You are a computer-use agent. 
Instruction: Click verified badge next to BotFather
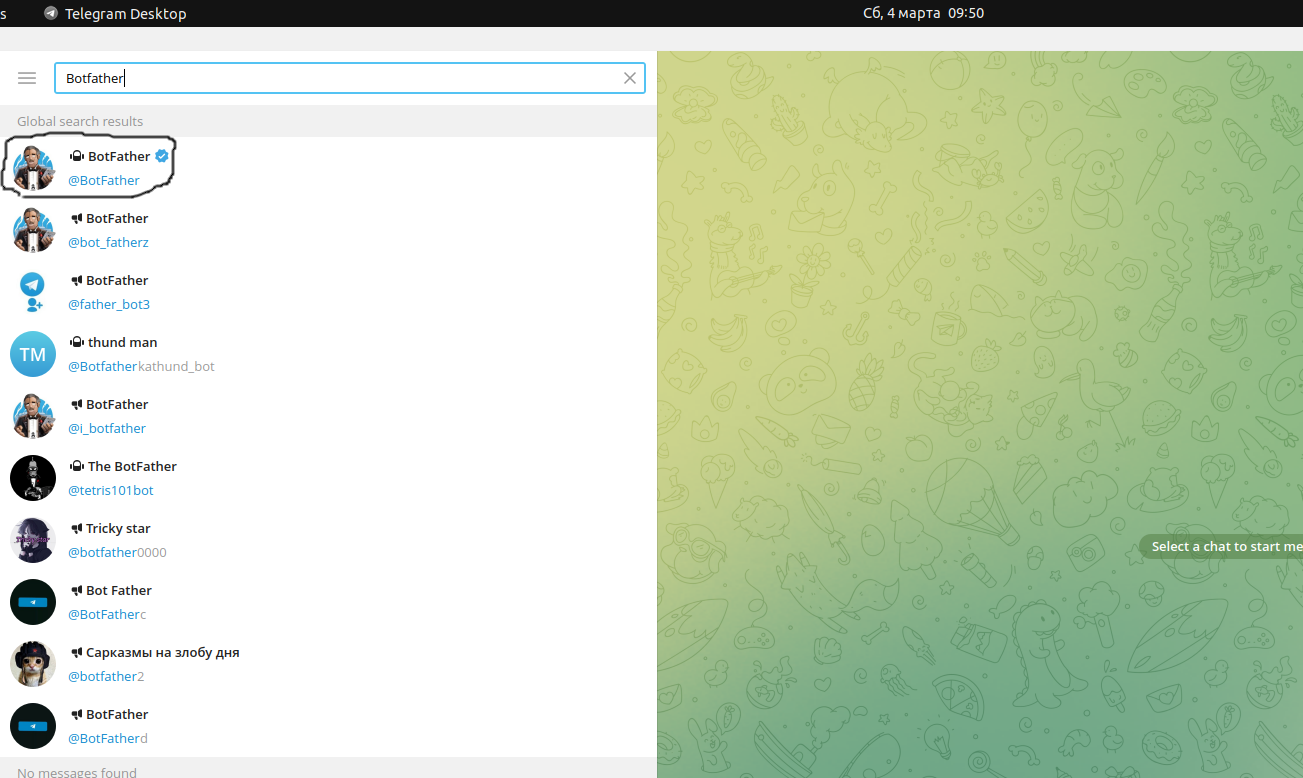click(x=162, y=156)
